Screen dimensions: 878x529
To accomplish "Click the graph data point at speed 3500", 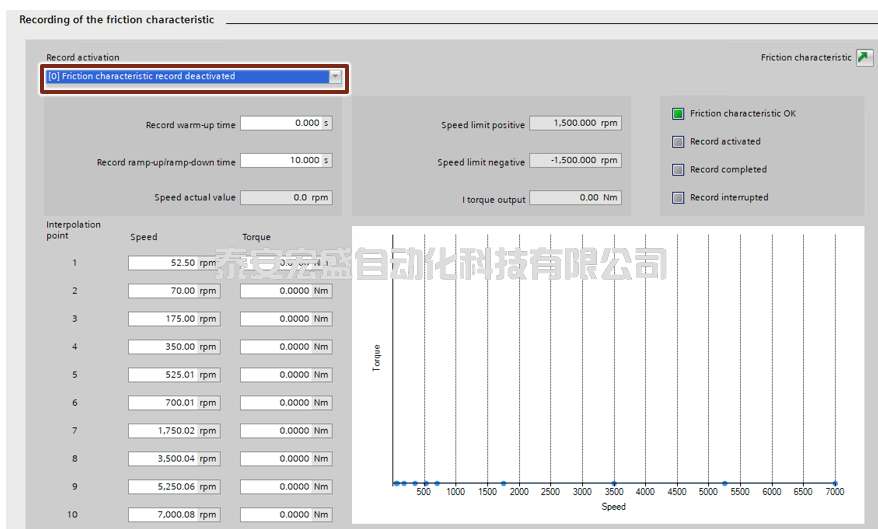I will (614, 484).
